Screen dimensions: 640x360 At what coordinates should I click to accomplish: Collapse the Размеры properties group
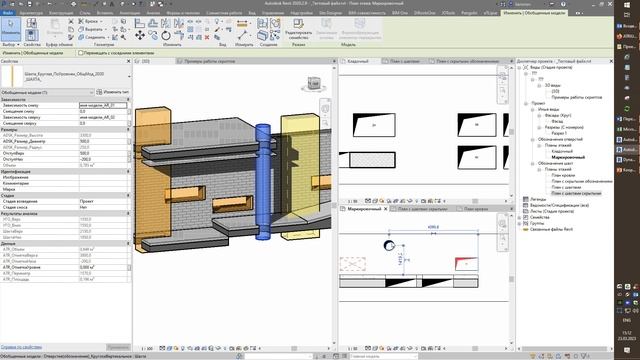pos(128,129)
